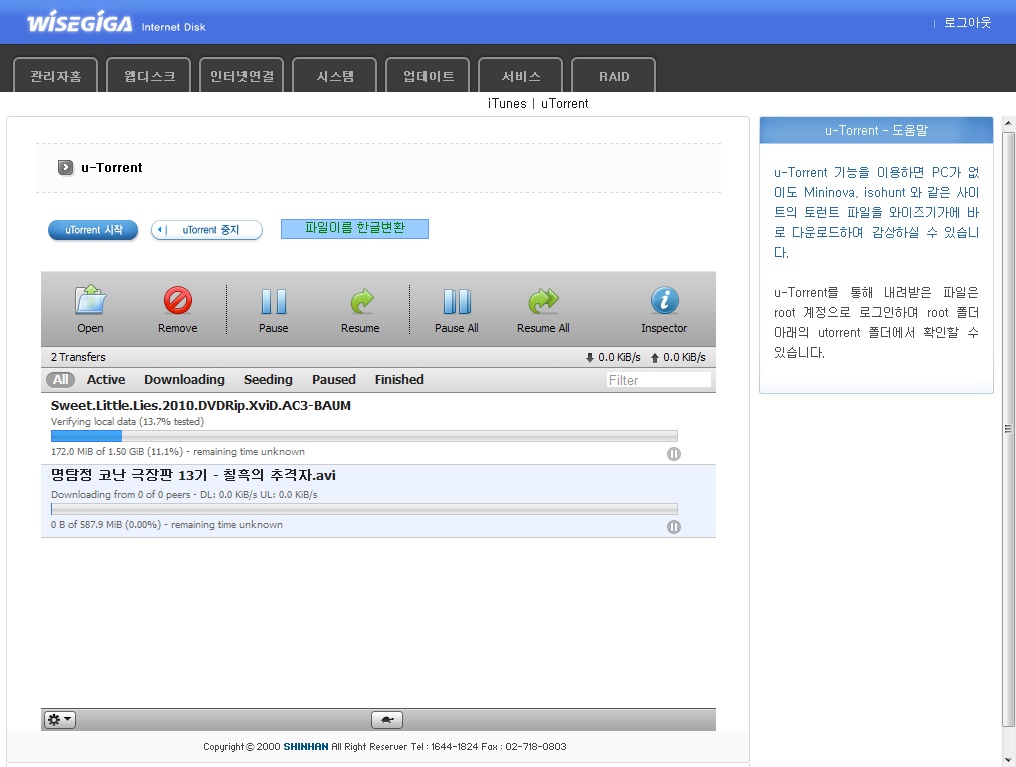Pause the 명탐정 코난 torrent with its button
This screenshot has width=1016, height=767.
tap(674, 527)
